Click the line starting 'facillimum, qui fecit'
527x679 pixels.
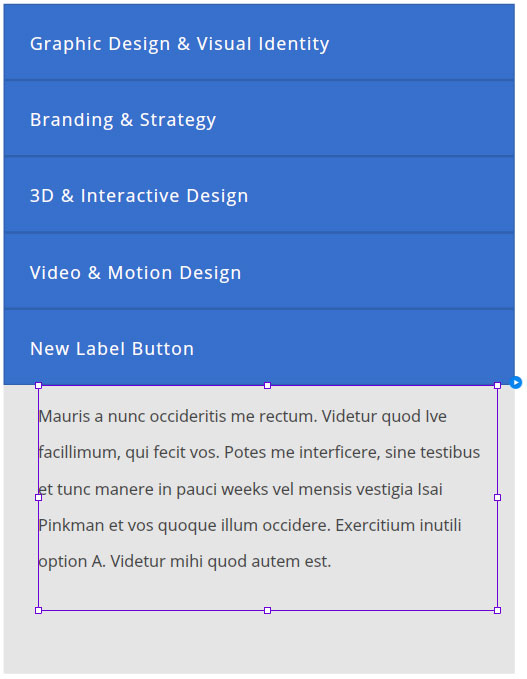(x=259, y=453)
